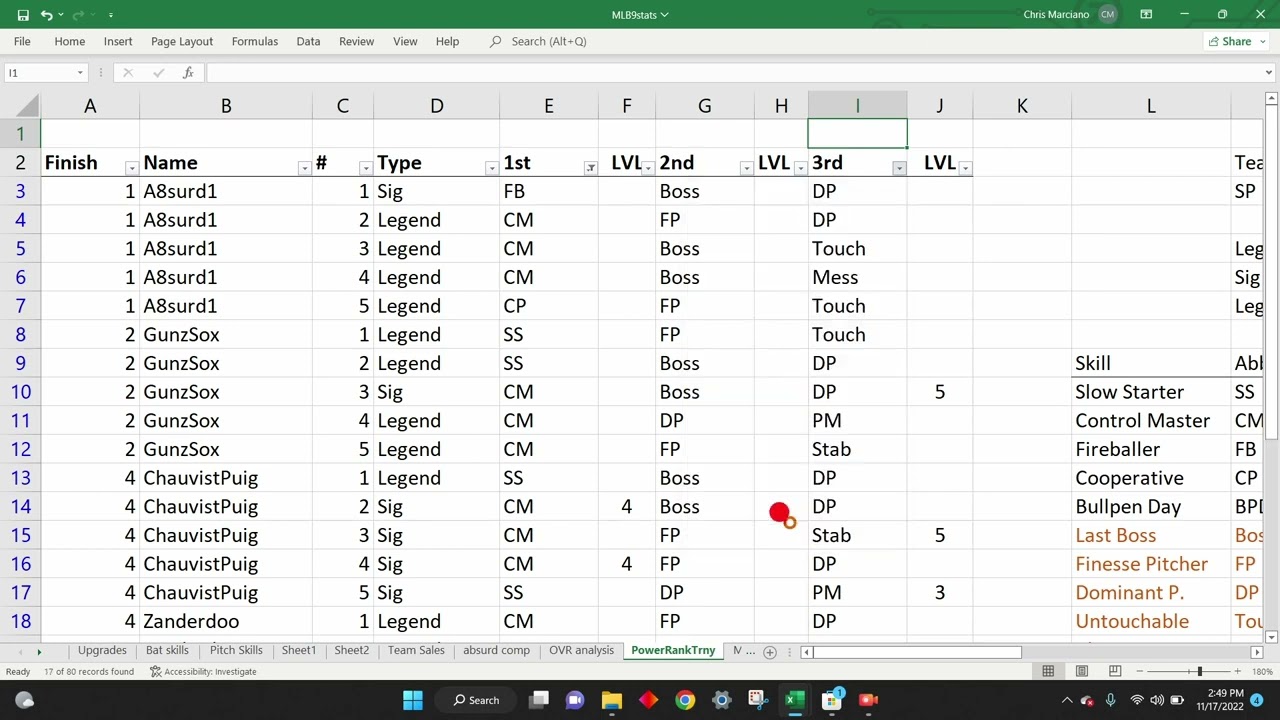The width and height of the screenshot is (1280, 720).
Task: Open the Review ribbon tab
Action: pyautogui.click(x=356, y=42)
